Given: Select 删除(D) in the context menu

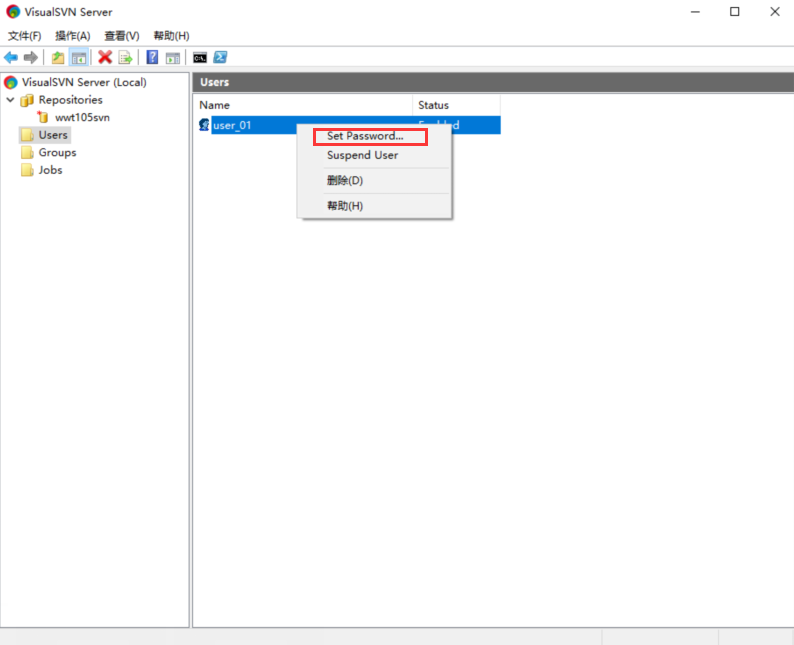Looking at the screenshot, I should [344, 181].
